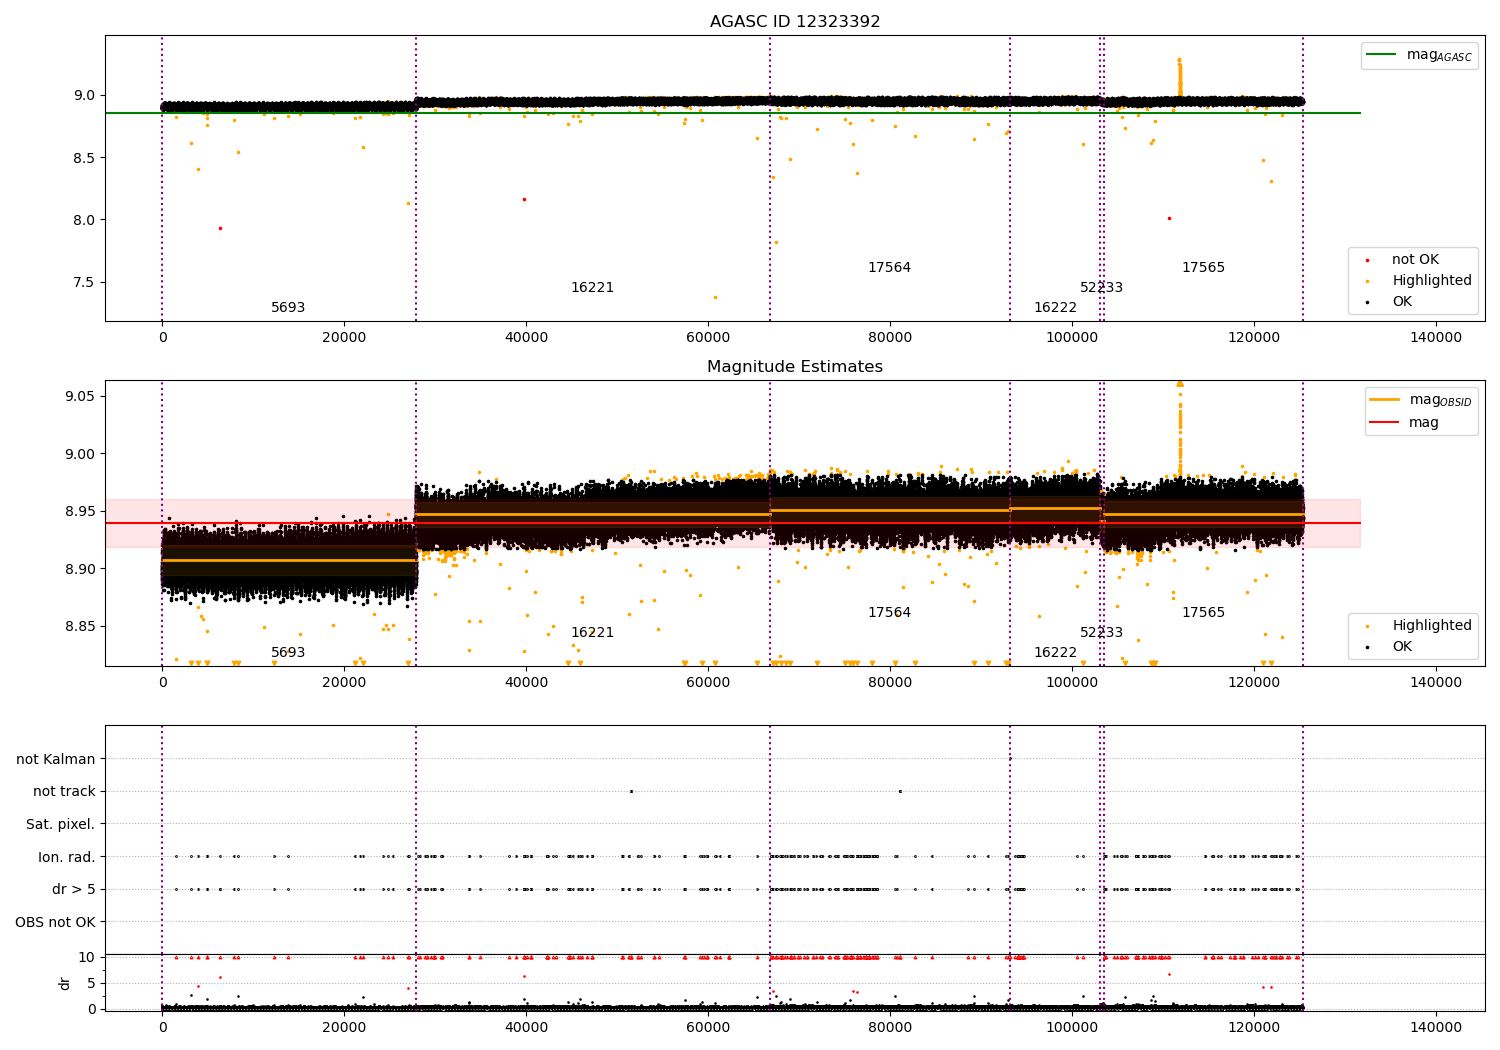The image size is (1500, 1050).
Task: Click x-tick 140000 under the top plot
Action: 1436,338
